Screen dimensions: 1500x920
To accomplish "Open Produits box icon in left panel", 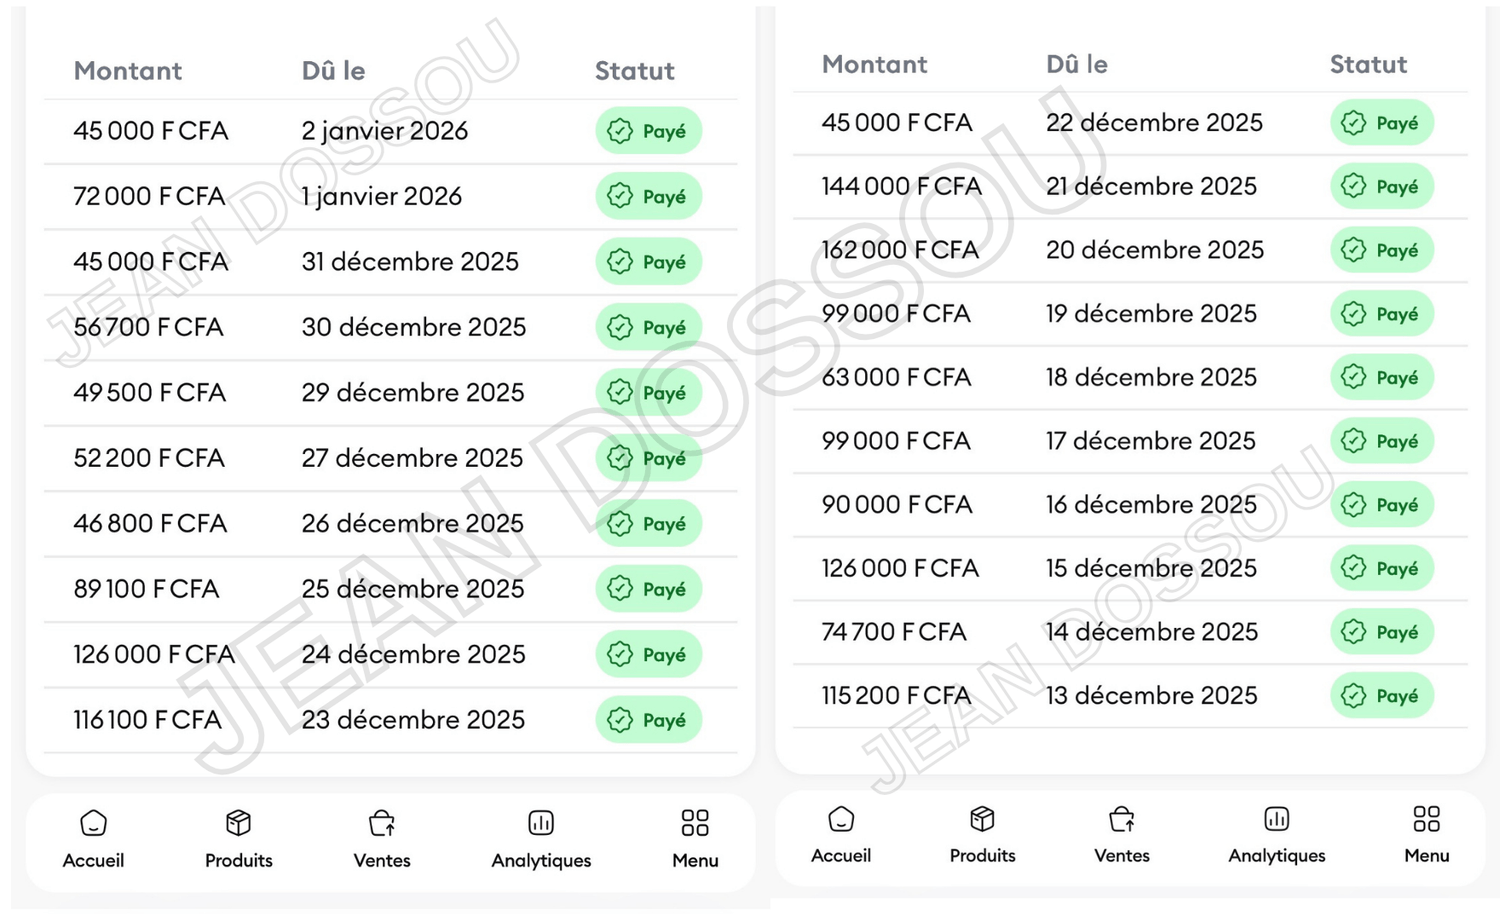I will [x=238, y=823].
